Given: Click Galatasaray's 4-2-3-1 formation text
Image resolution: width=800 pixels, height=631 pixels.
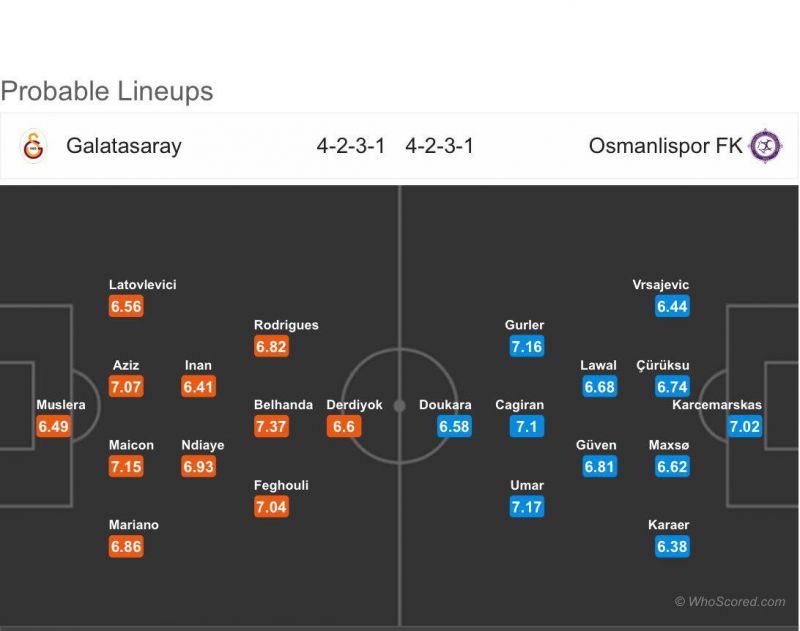Looking at the screenshot, I should (351, 146).
